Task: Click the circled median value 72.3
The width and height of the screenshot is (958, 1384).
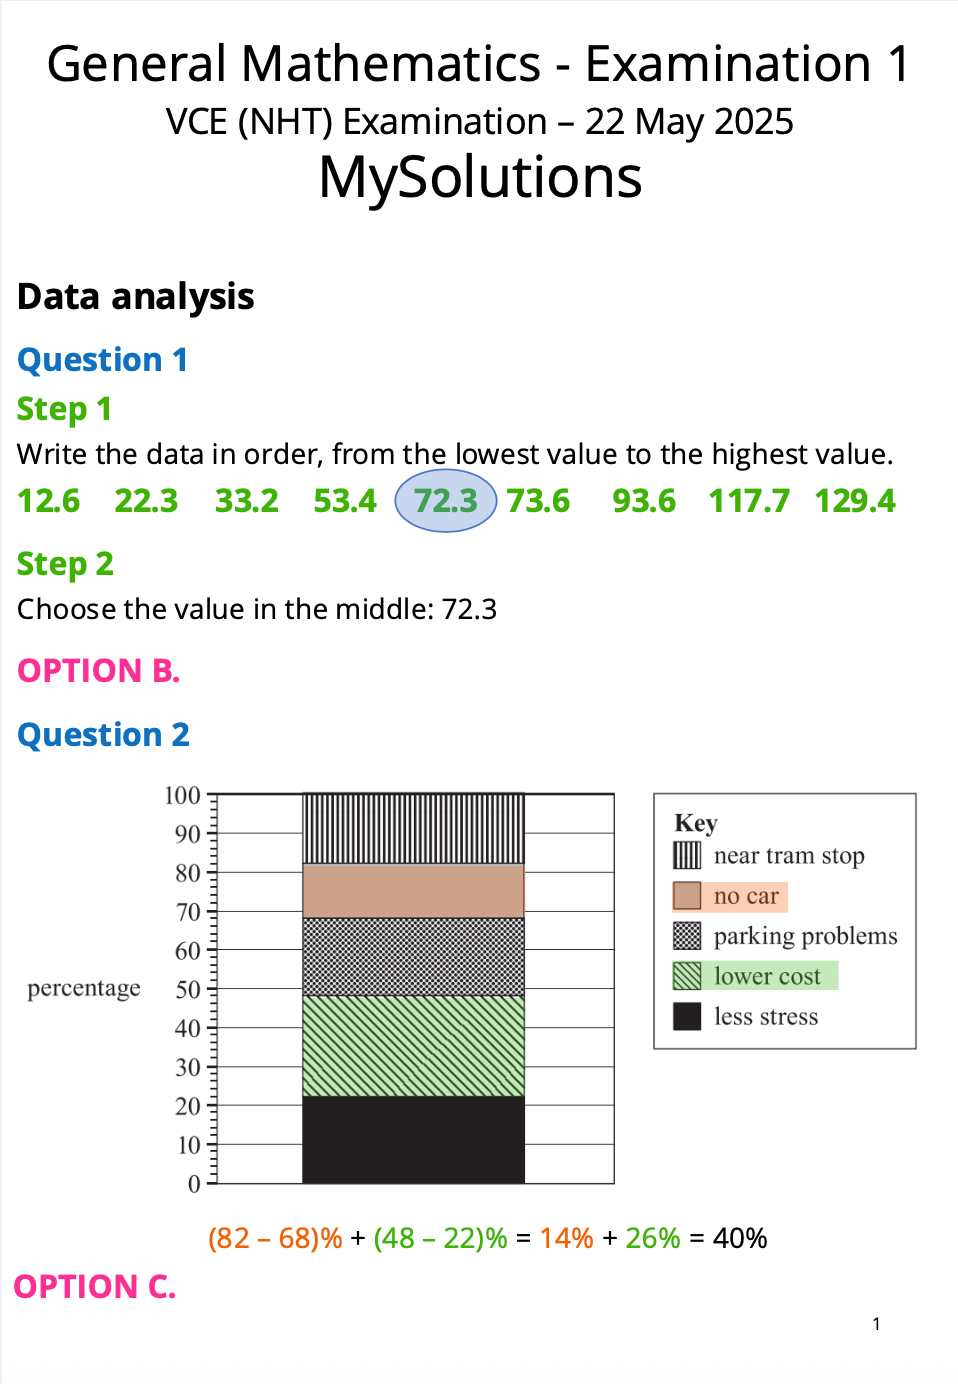Action: click(446, 500)
